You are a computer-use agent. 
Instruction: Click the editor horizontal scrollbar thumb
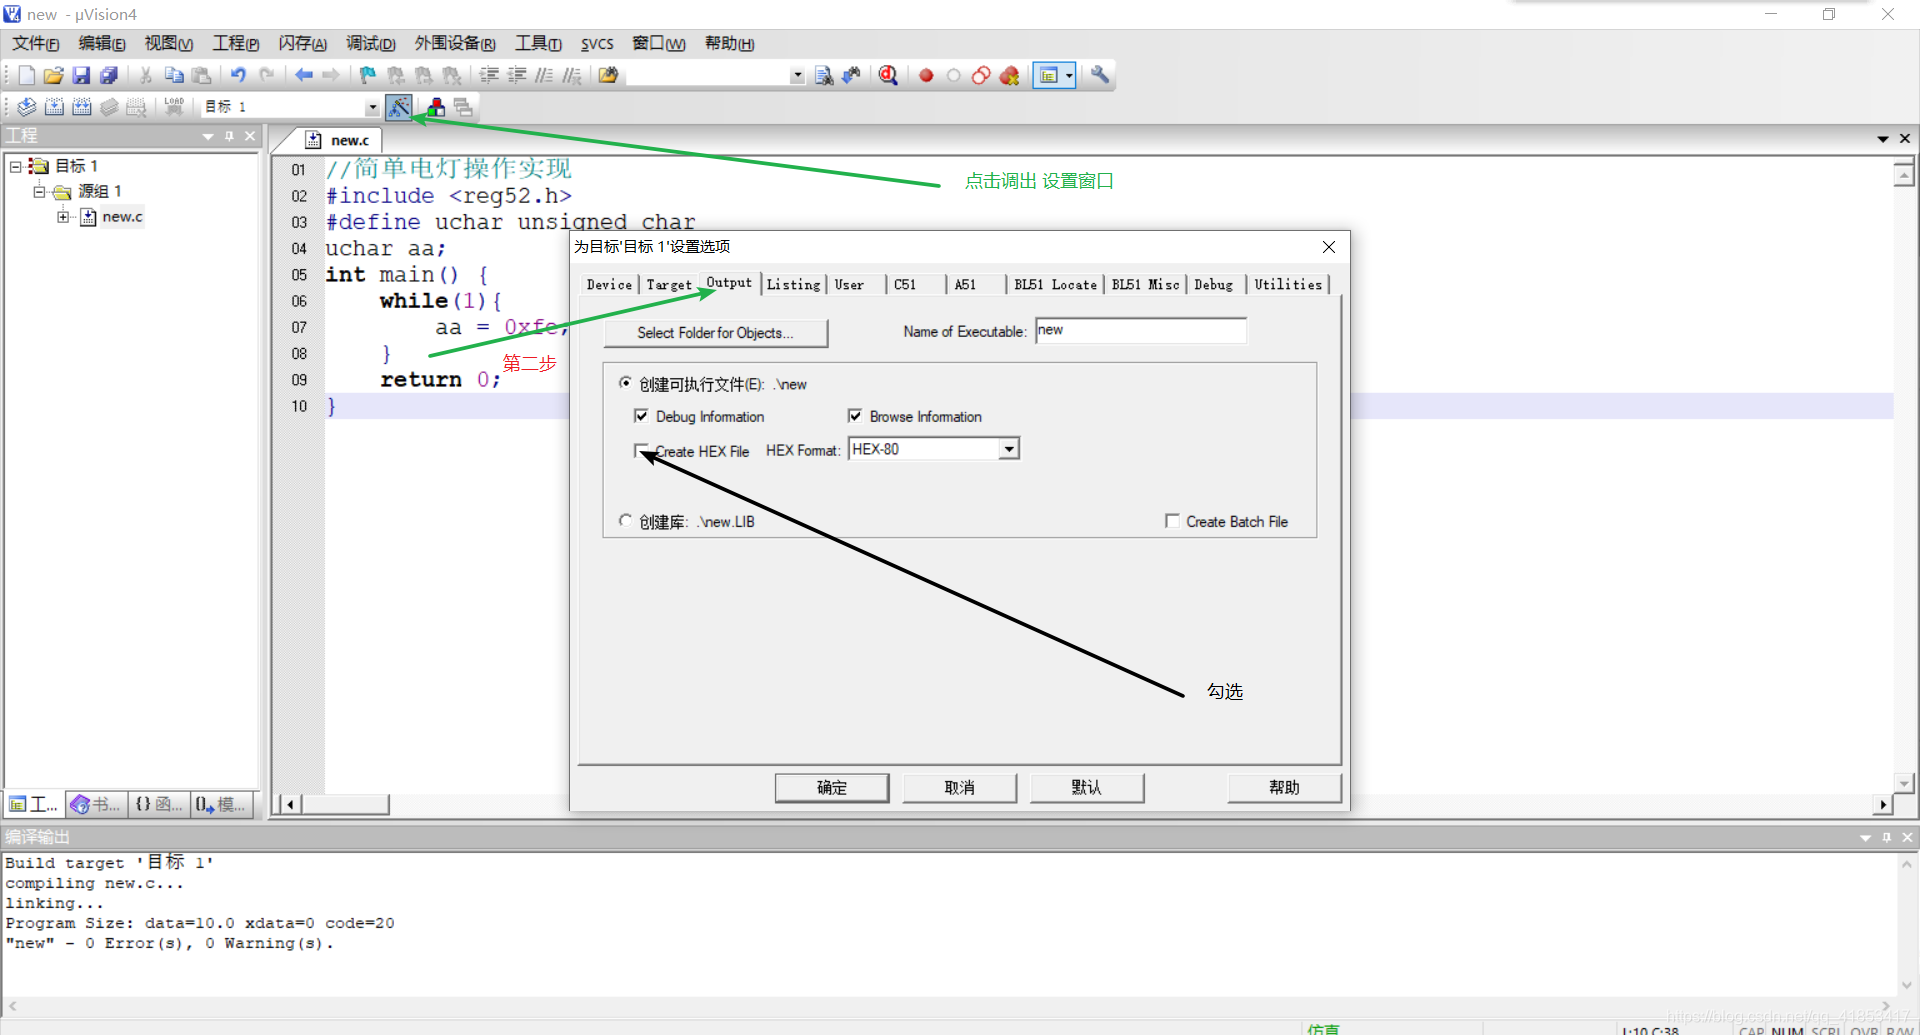(345, 804)
